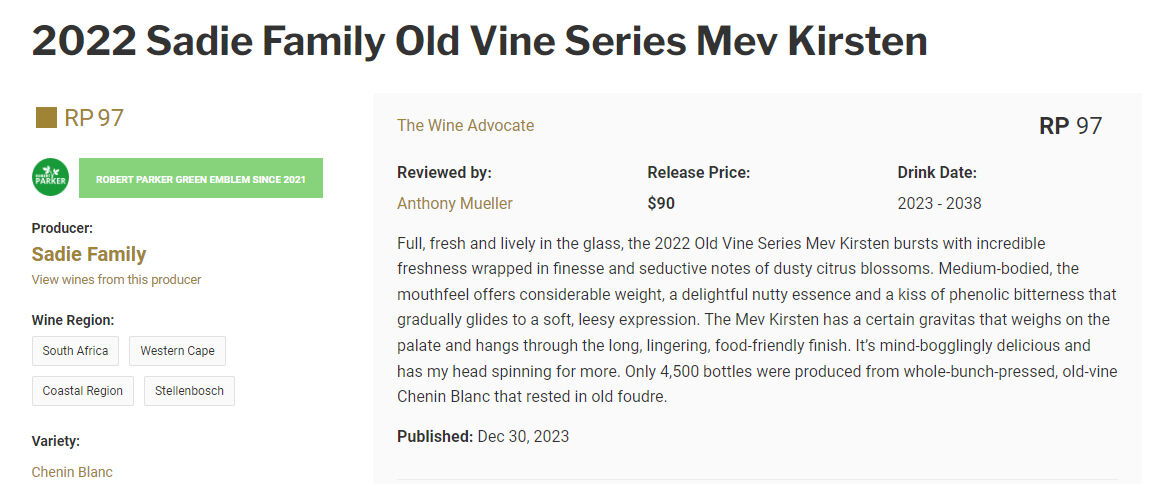Viewport: 1165px width, 484px height.
Task: Click the gold square beside RP 97
Action: pos(46,118)
